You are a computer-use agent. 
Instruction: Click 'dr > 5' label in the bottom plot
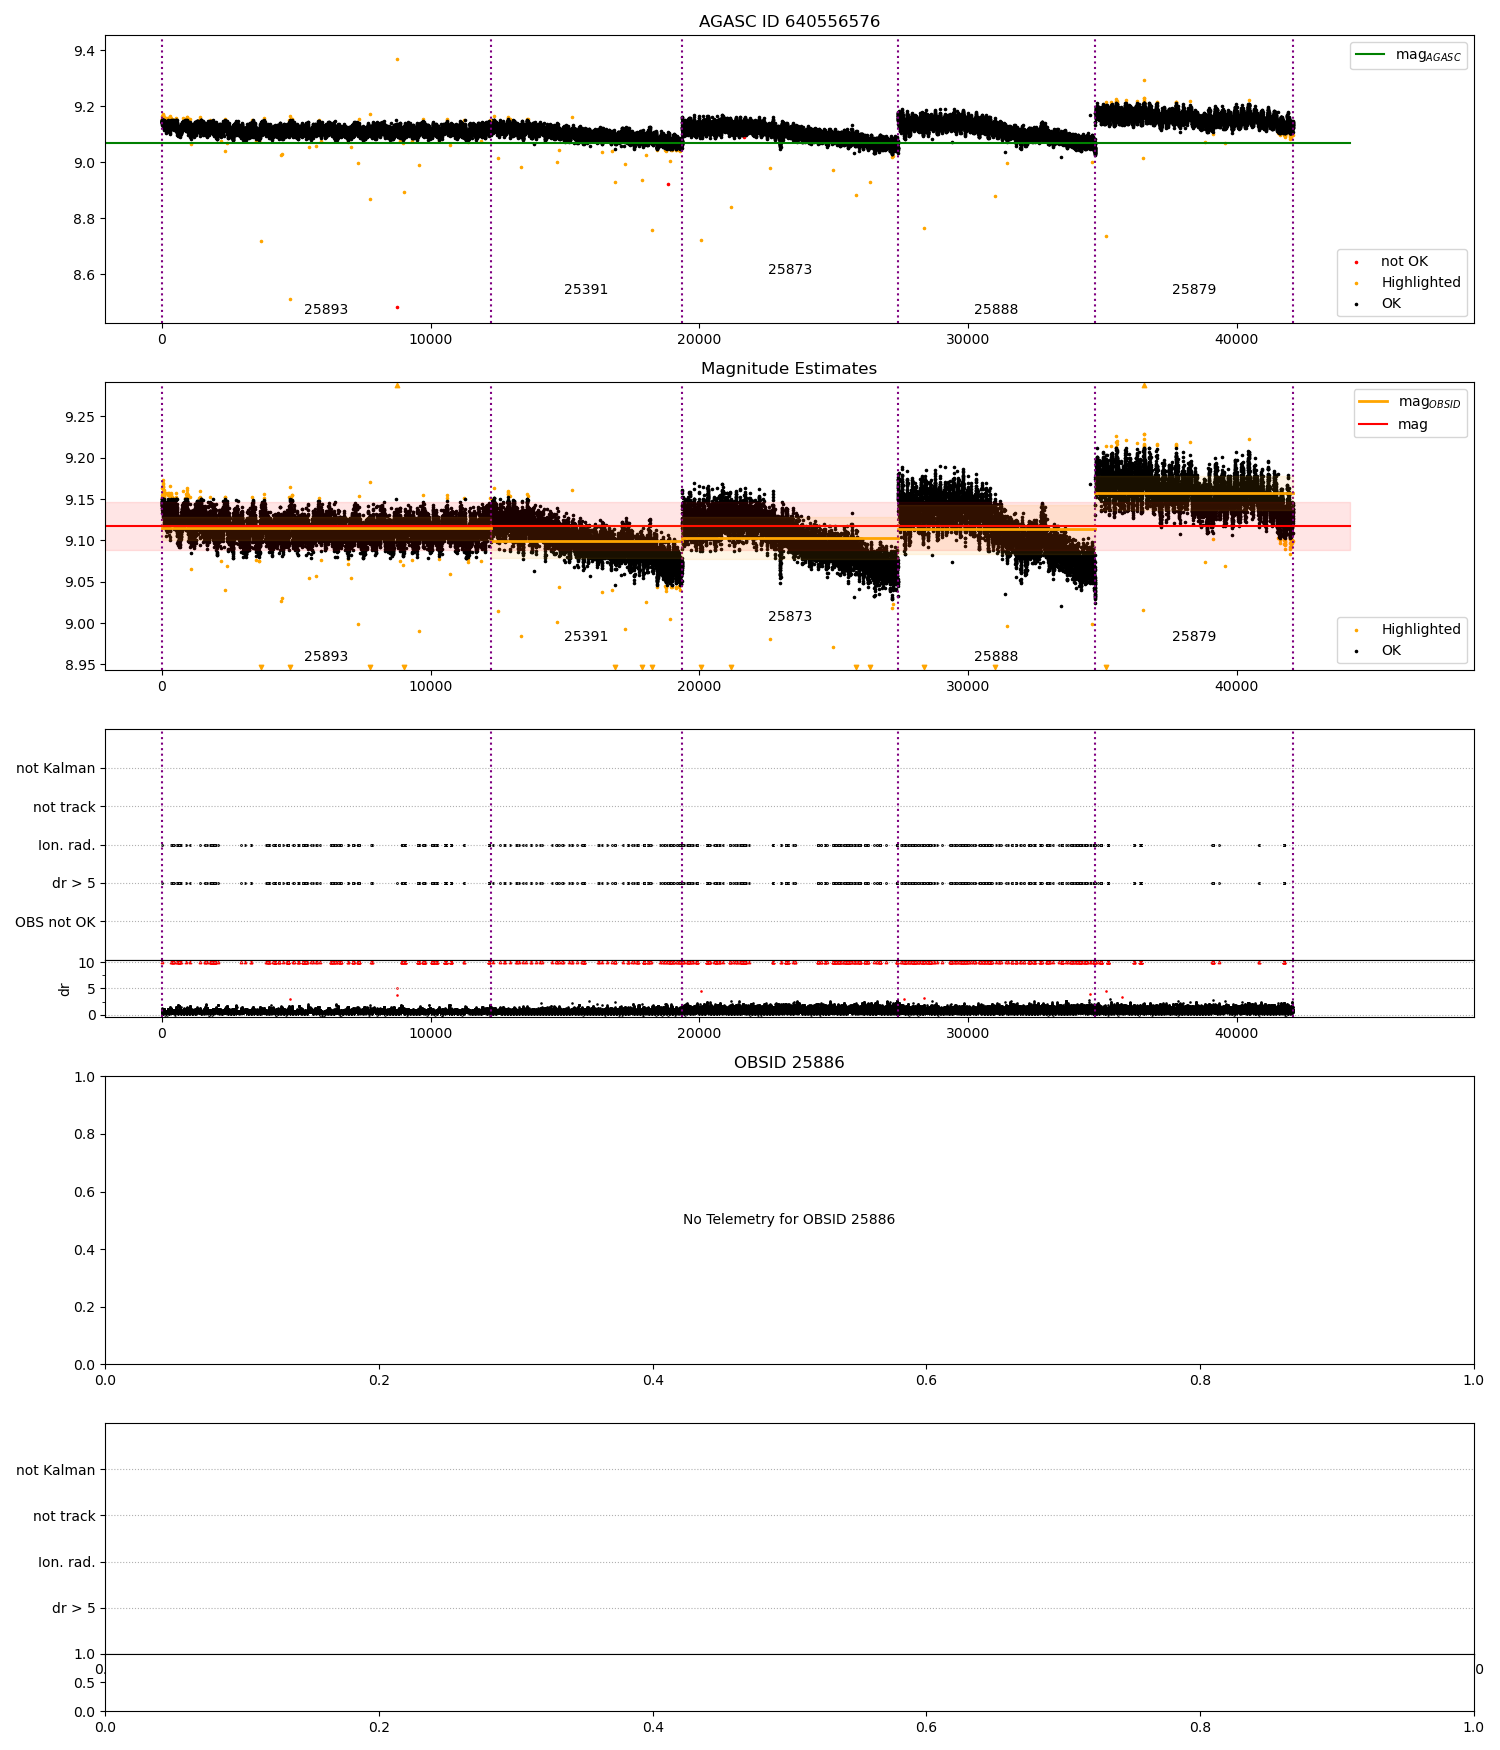point(74,1609)
